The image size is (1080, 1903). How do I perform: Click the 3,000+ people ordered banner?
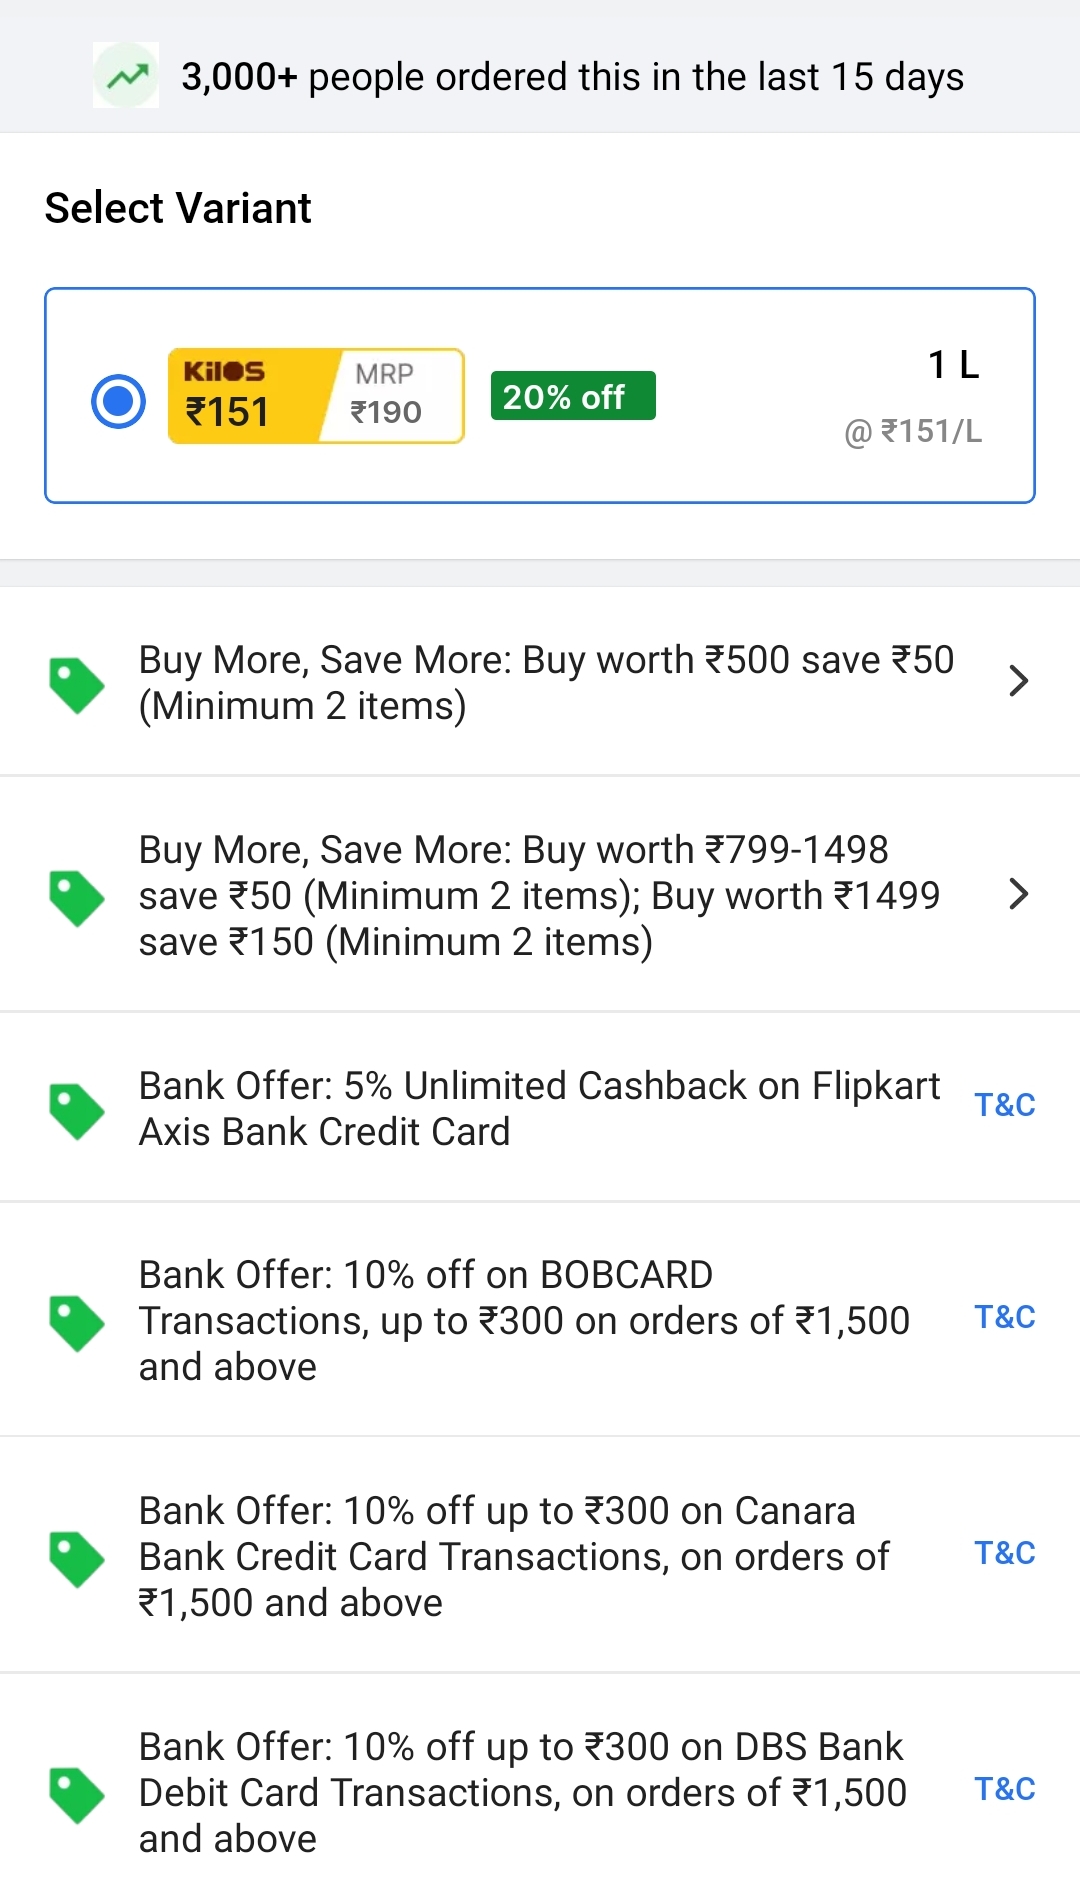pos(540,75)
